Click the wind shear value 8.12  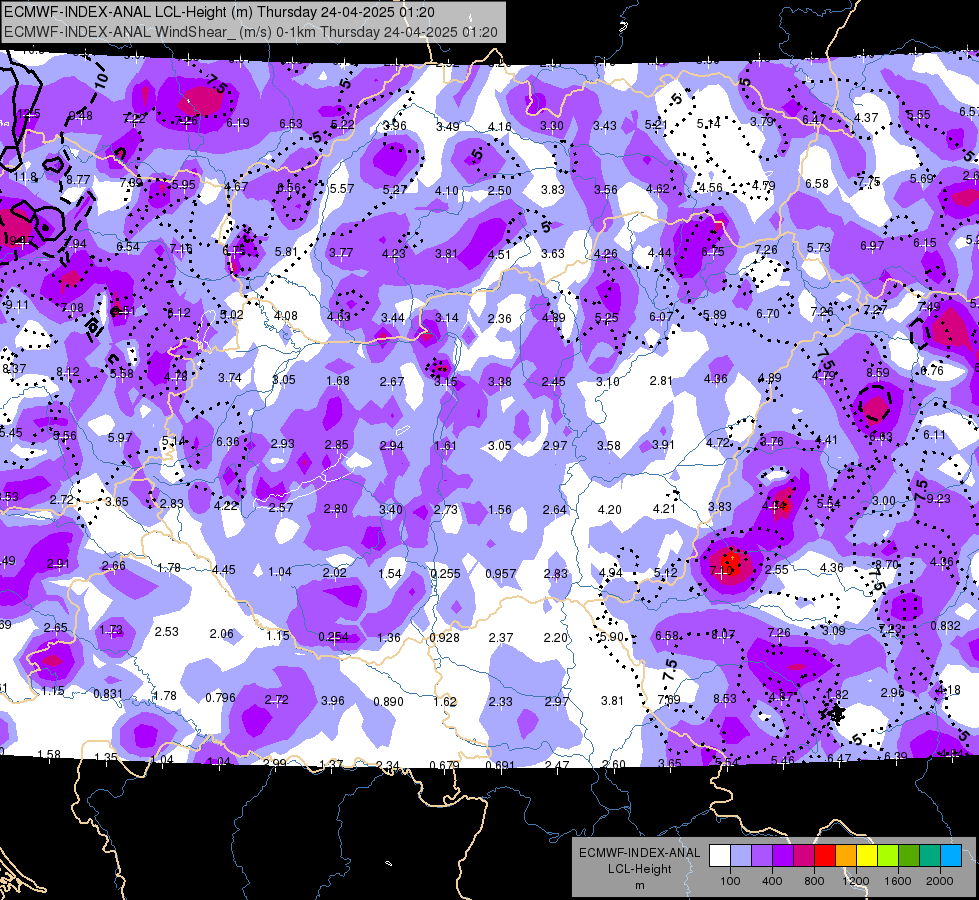pyautogui.click(x=67, y=372)
